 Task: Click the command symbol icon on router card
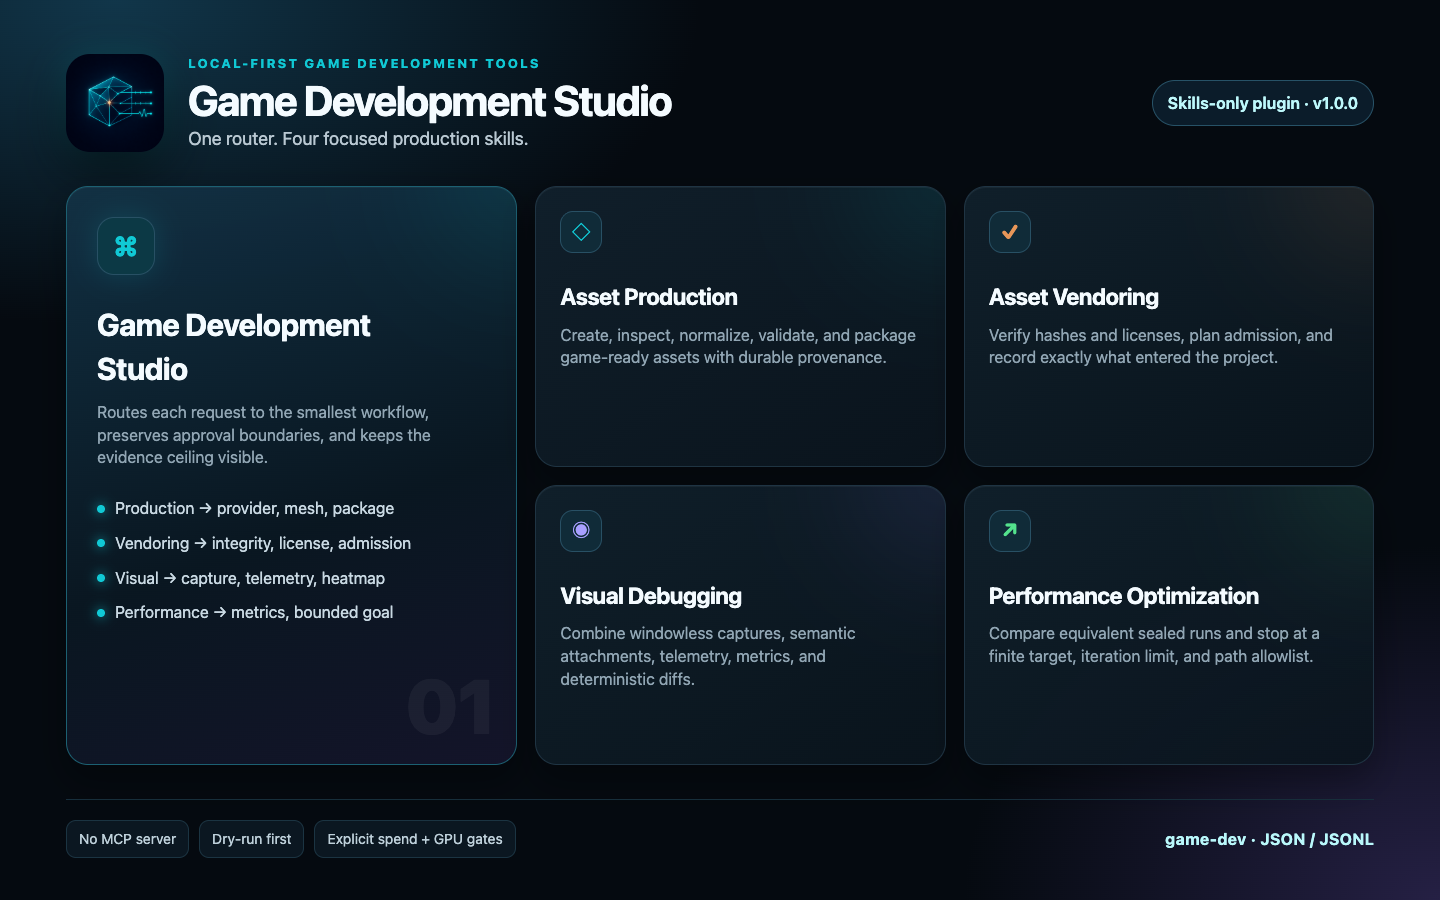coord(126,246)
